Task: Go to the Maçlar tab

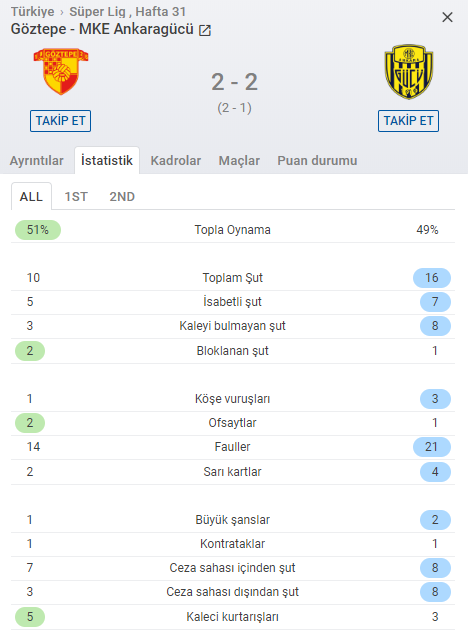Action: [x=239, y=161]
